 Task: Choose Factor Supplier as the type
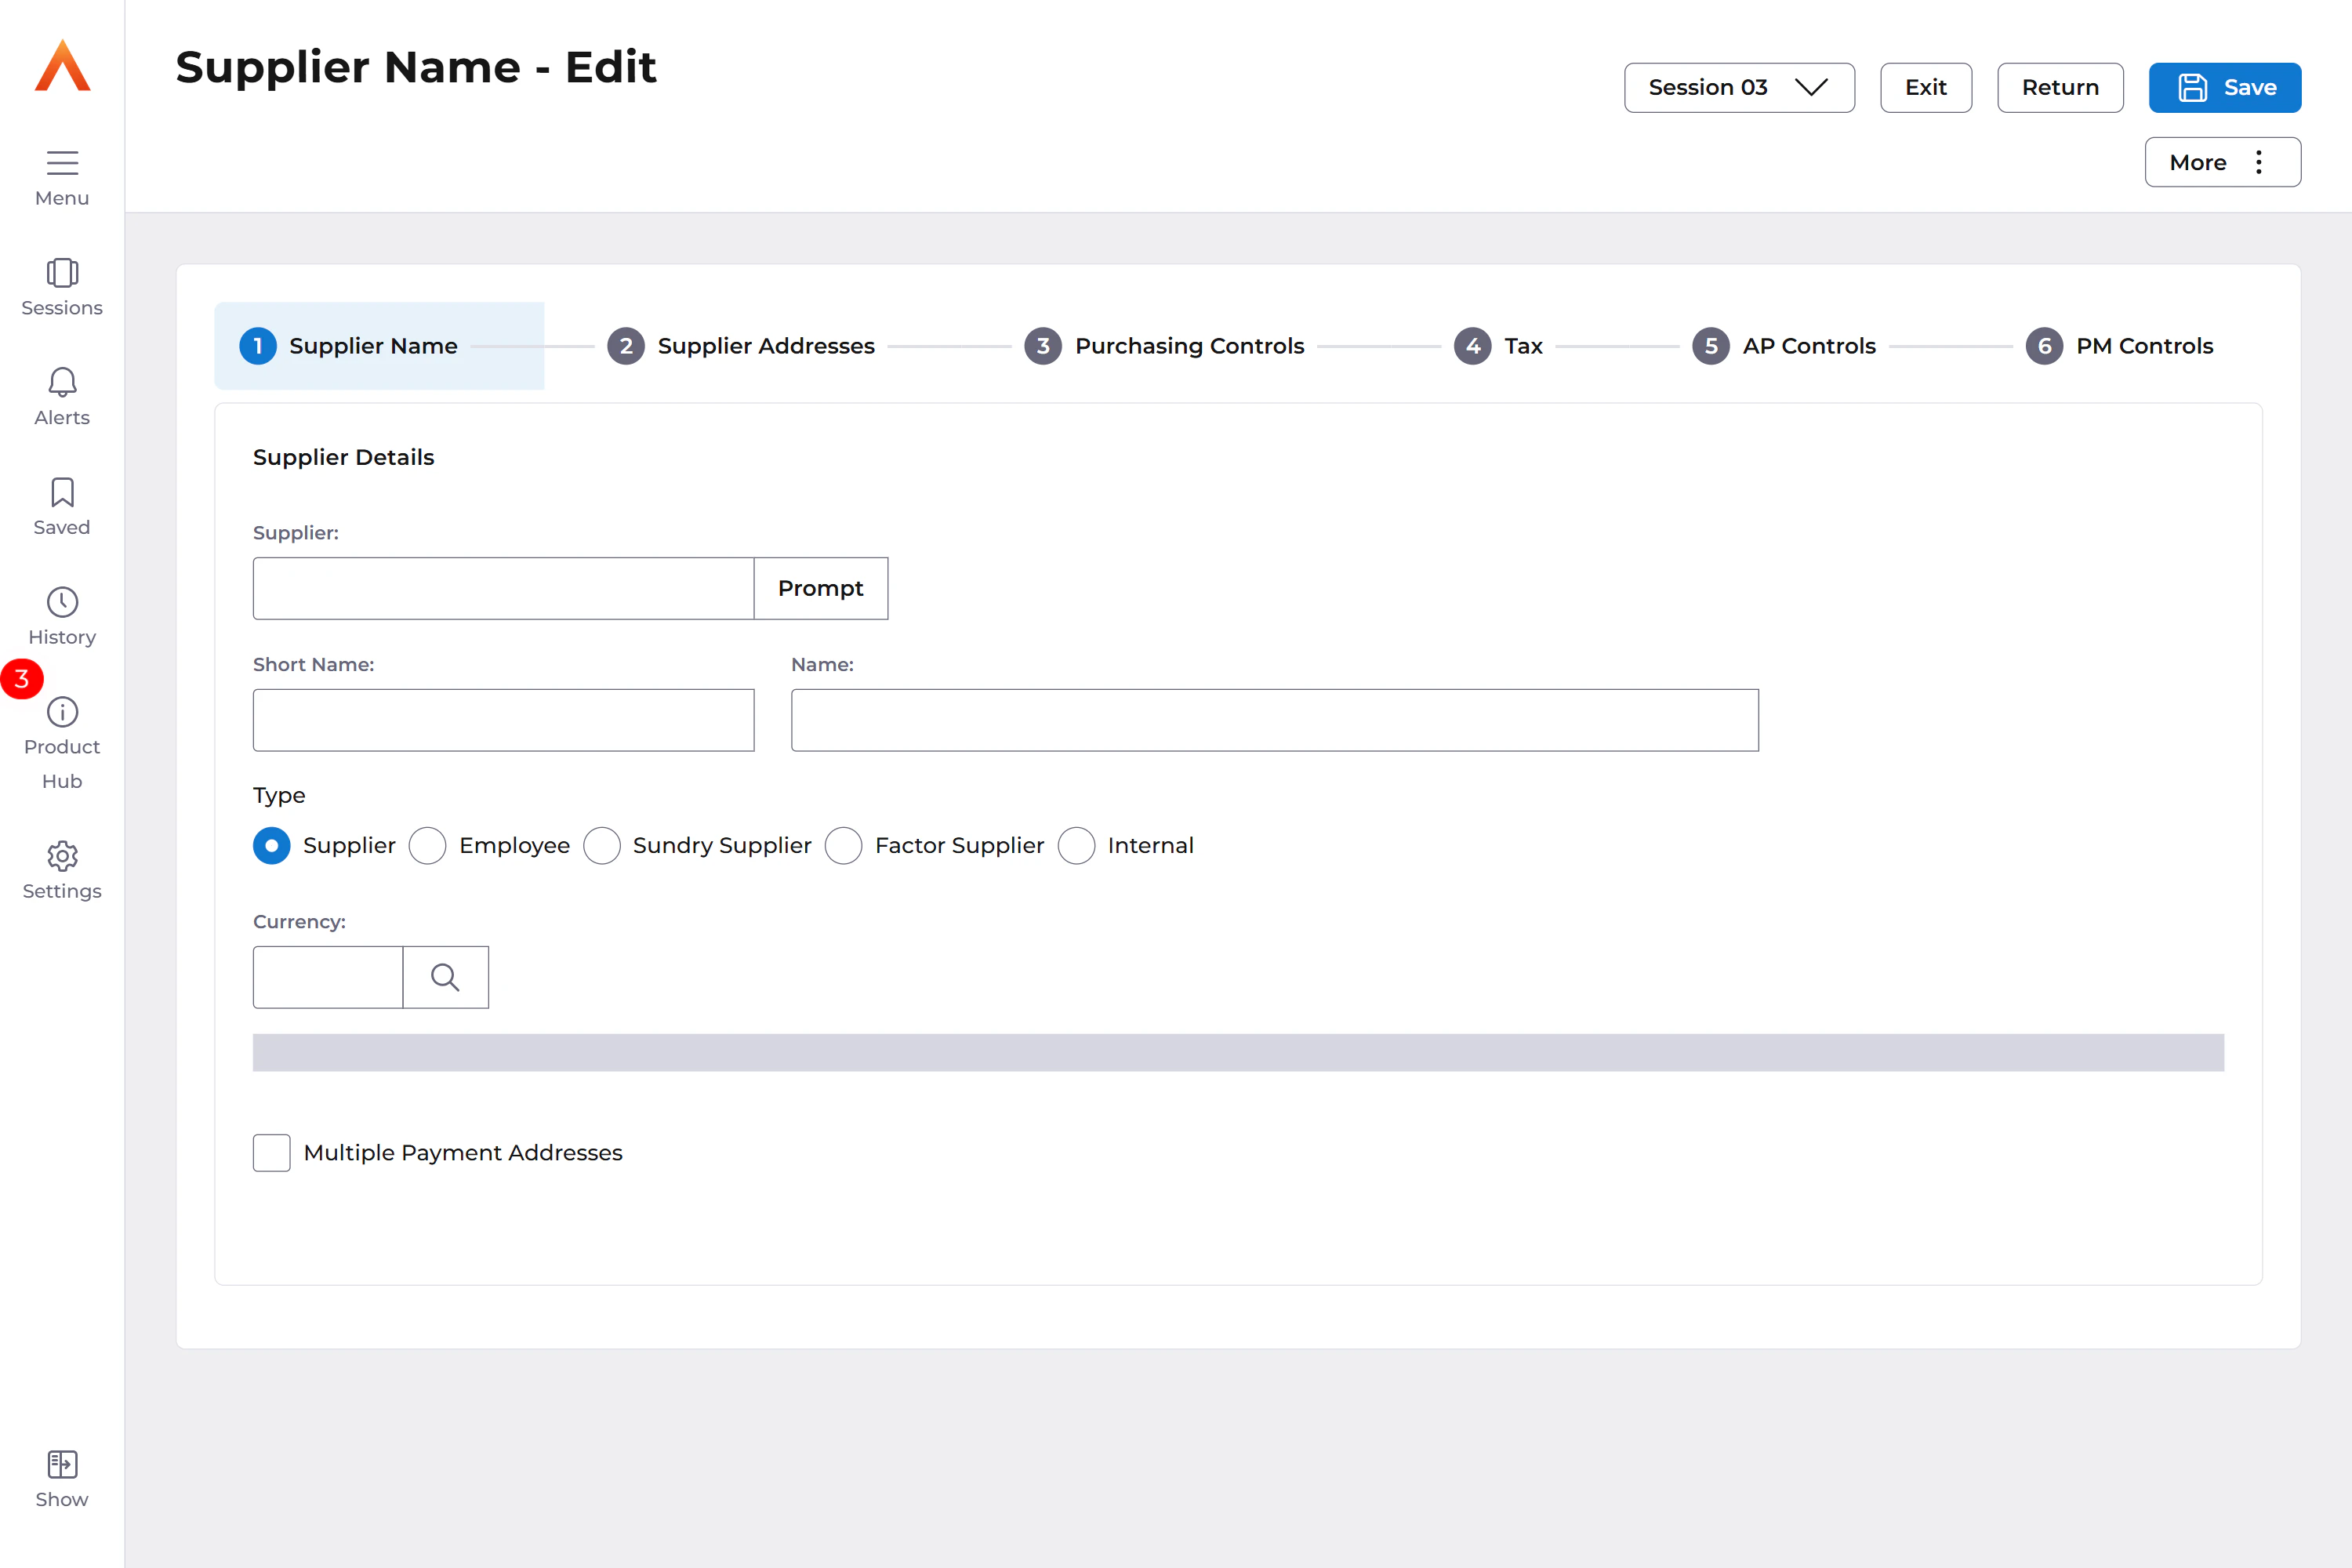(x=844, y=845)
